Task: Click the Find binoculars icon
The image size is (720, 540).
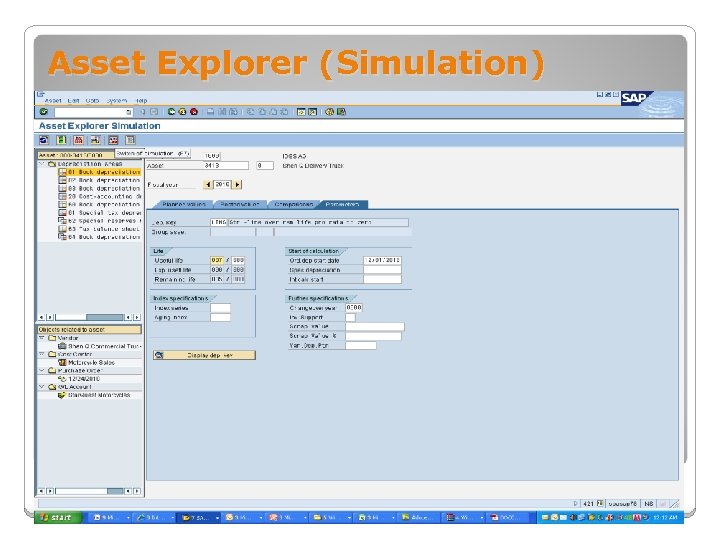Action: click(222, 112)
